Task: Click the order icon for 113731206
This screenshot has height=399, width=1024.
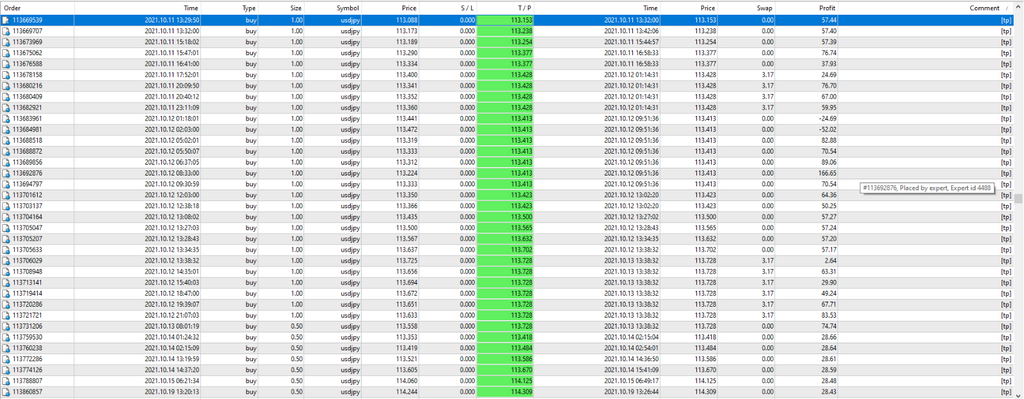Action: click(6, 326)
